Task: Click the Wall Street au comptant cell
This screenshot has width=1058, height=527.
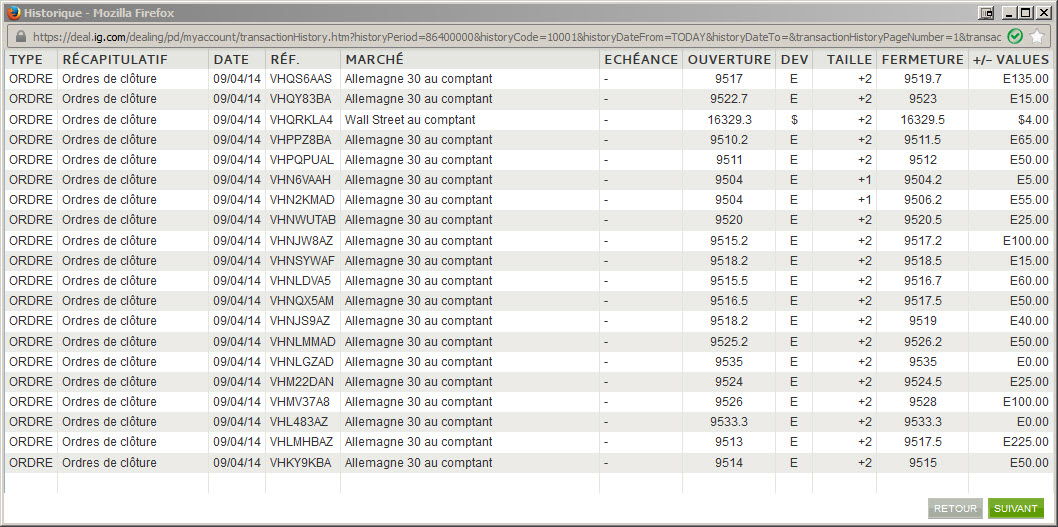Action: pyautogui.click(x=410, y=120)
